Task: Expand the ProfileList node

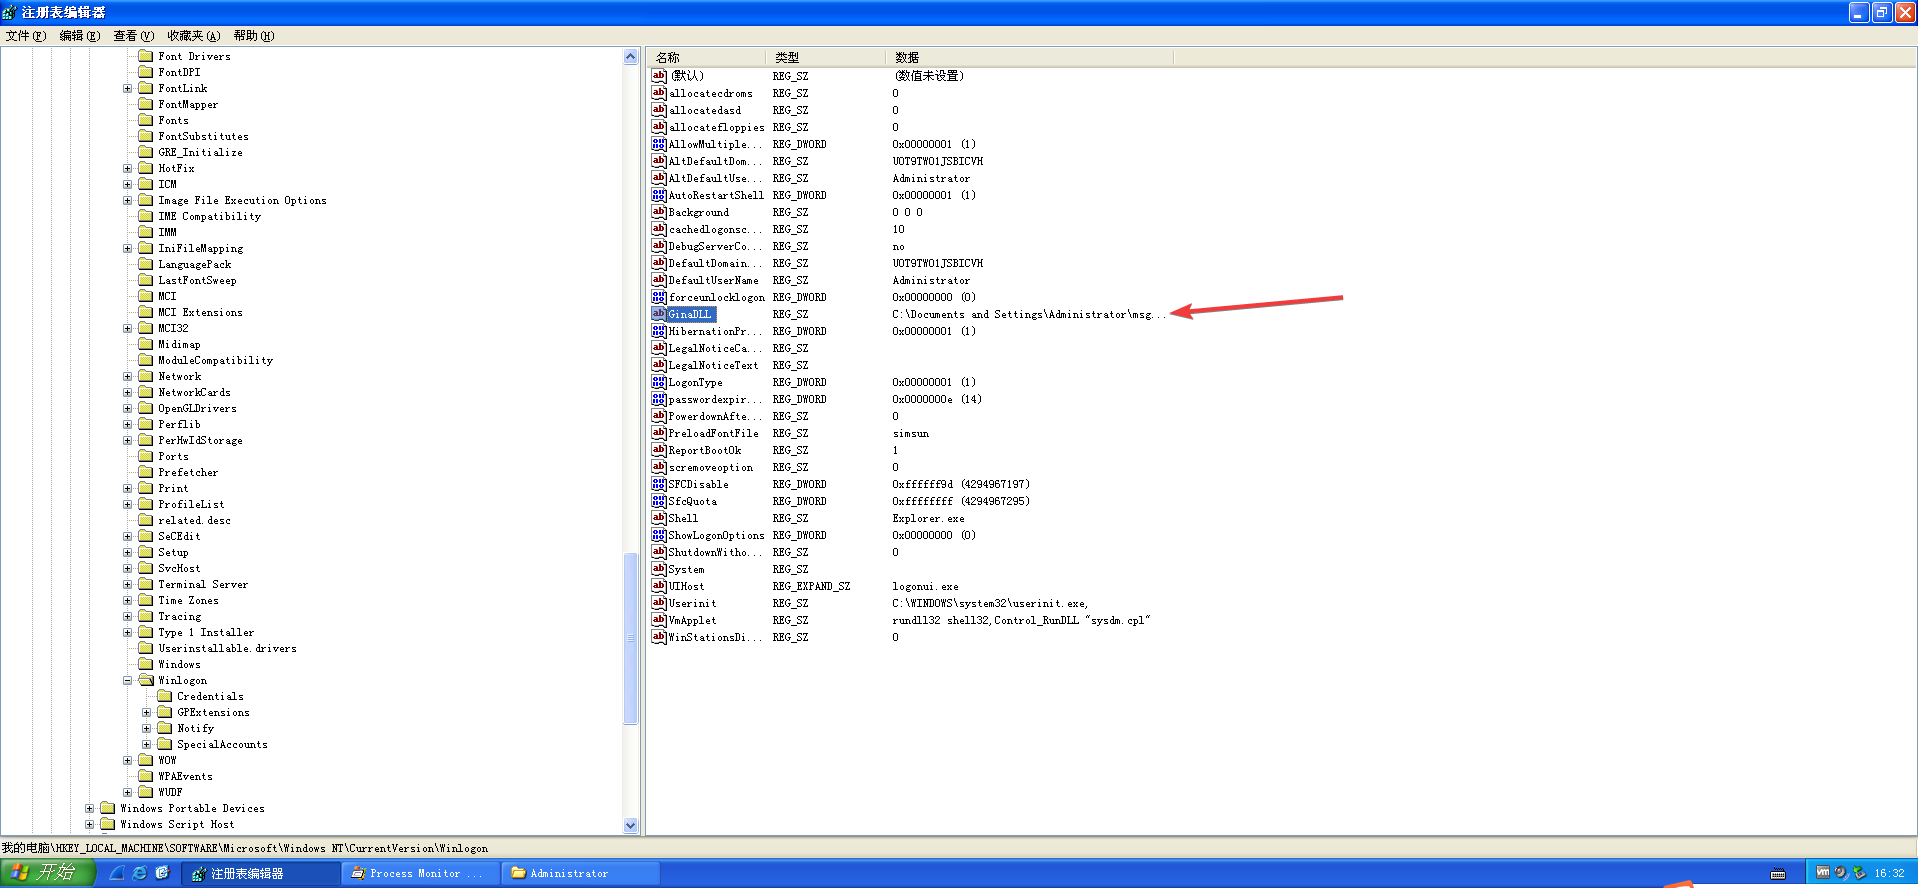Action: click(127, 504)
